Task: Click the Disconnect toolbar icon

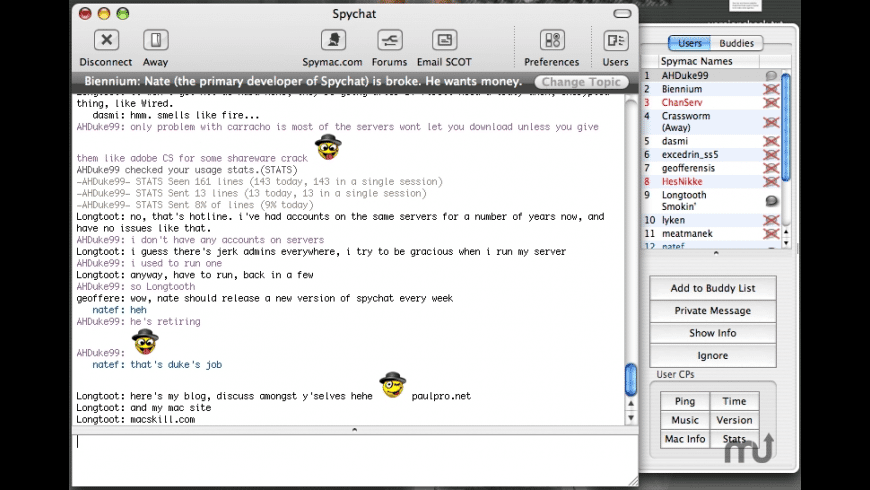Action: (x=106, y=41)
